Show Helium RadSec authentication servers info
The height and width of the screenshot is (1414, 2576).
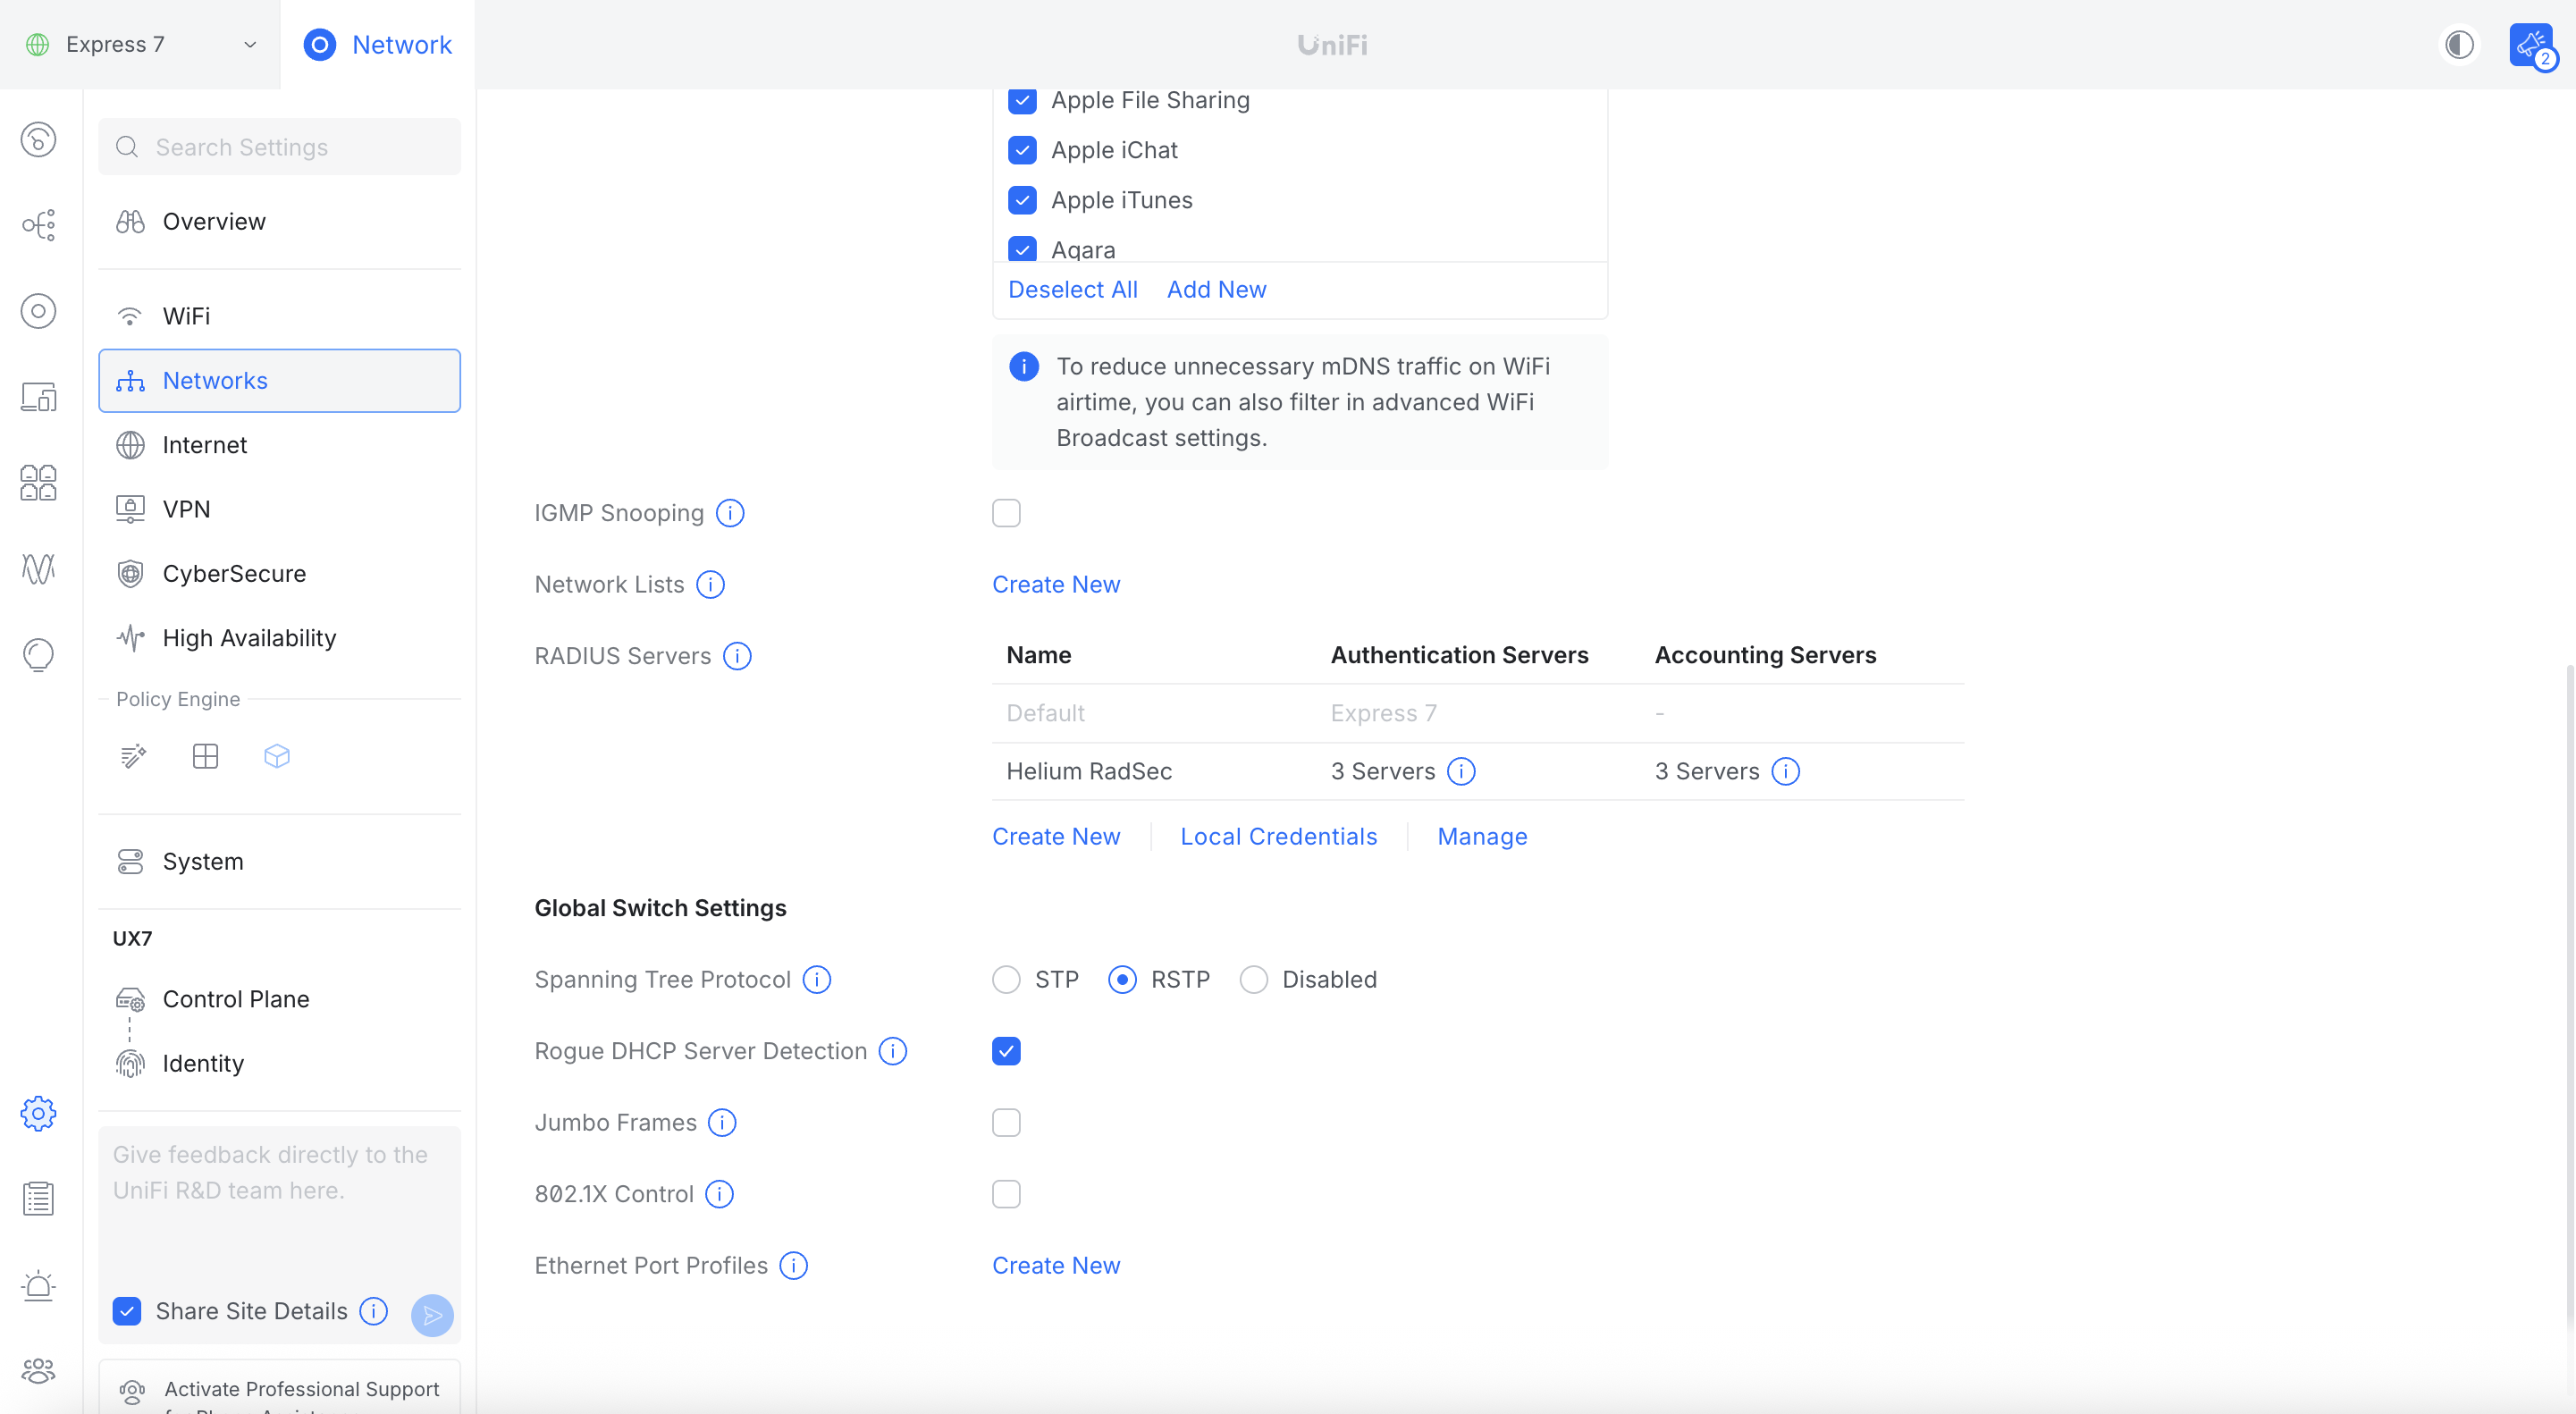[x=1461, y=771]
